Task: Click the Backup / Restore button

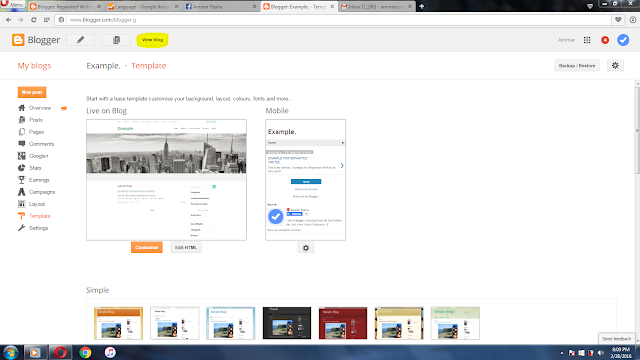Action: point(577,65)
